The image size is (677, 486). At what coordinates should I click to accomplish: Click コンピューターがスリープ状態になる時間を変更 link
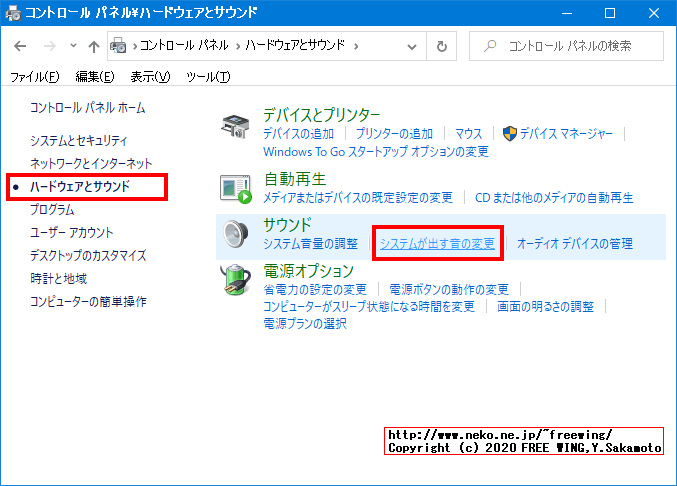point(369,306)
